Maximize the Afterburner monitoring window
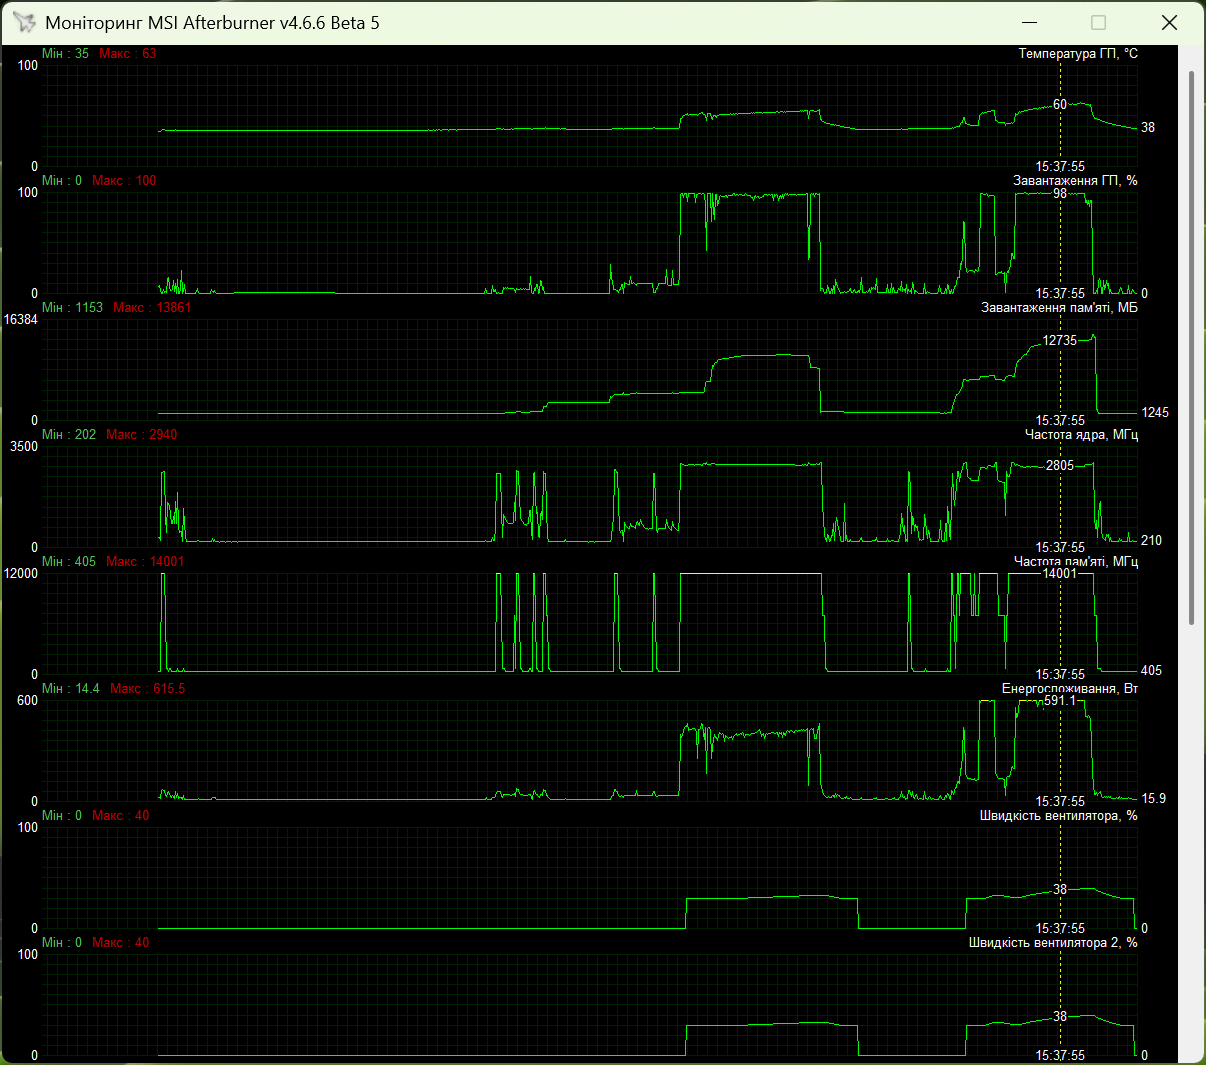The width and height of the screenshot is (1206, 1065). 1098,22
